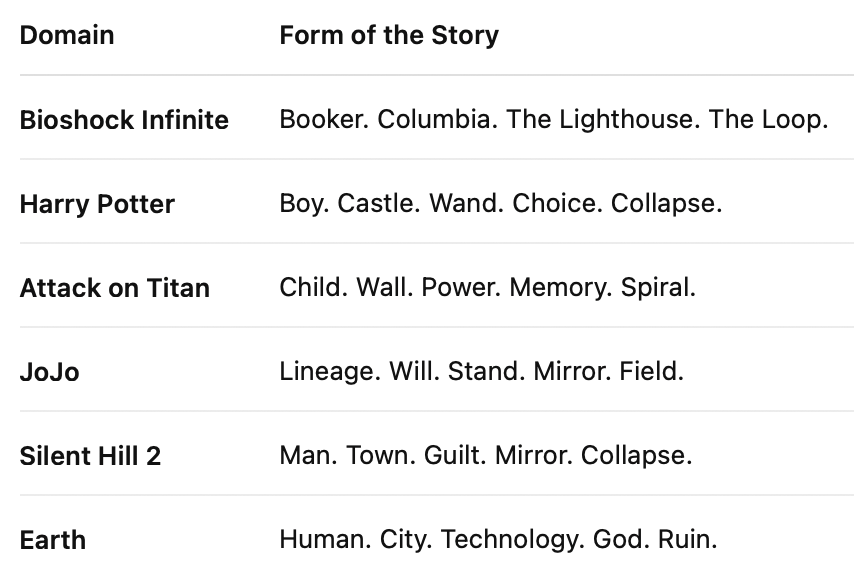Click the word "Ruin" in the Earth row
The height and width of the screenshot is (588, 854).
pyautogui.click(x=685, y=540)
